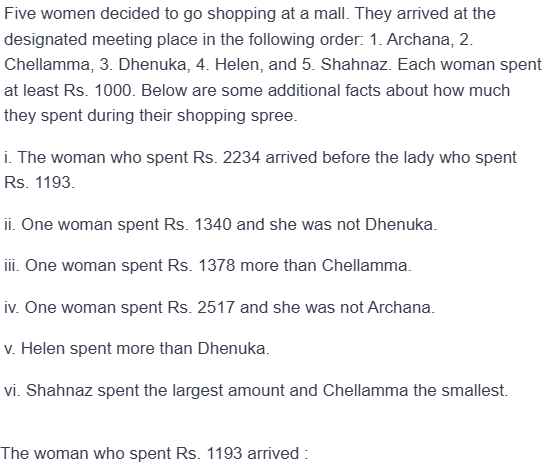555x472 pixels.
Task: Click the phrase 'shopping spree' in the intro
Action: [x=235, y=116]
